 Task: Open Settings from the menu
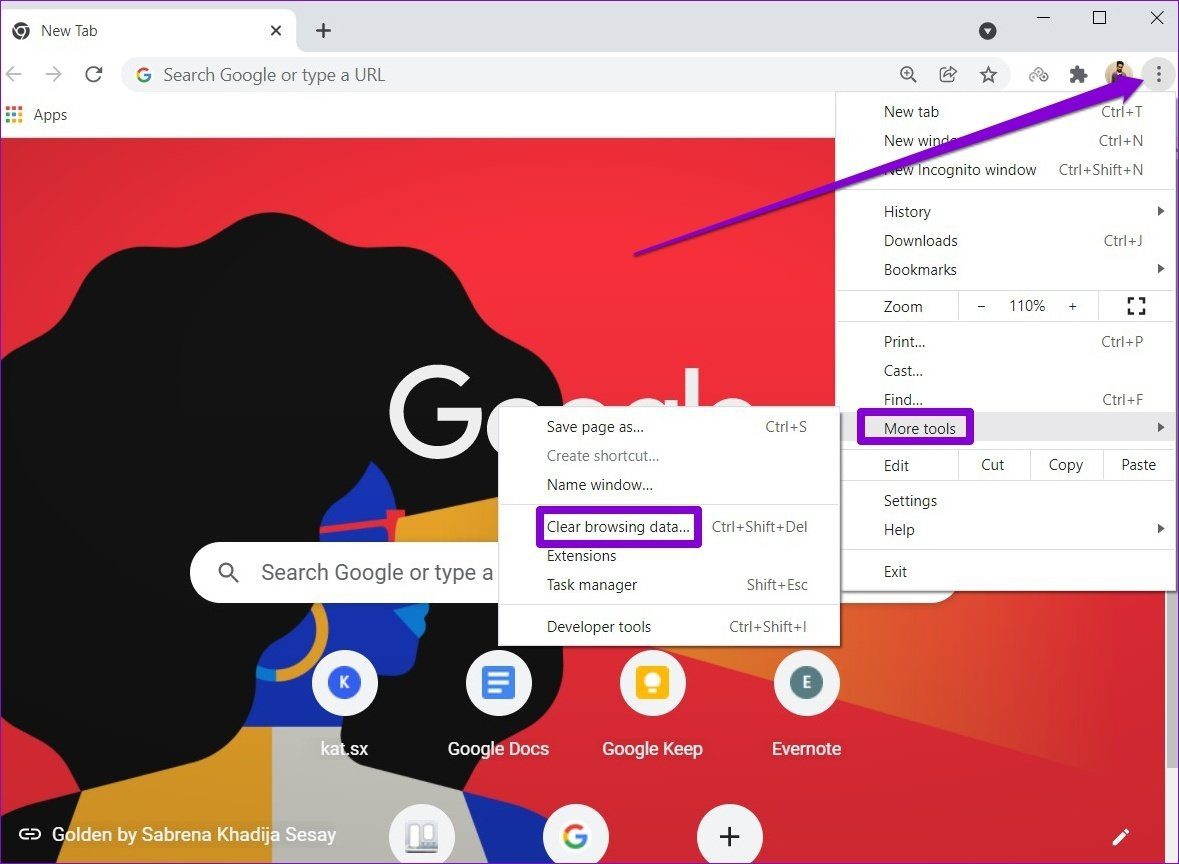pyautogui.click(x=1006, y=501)
